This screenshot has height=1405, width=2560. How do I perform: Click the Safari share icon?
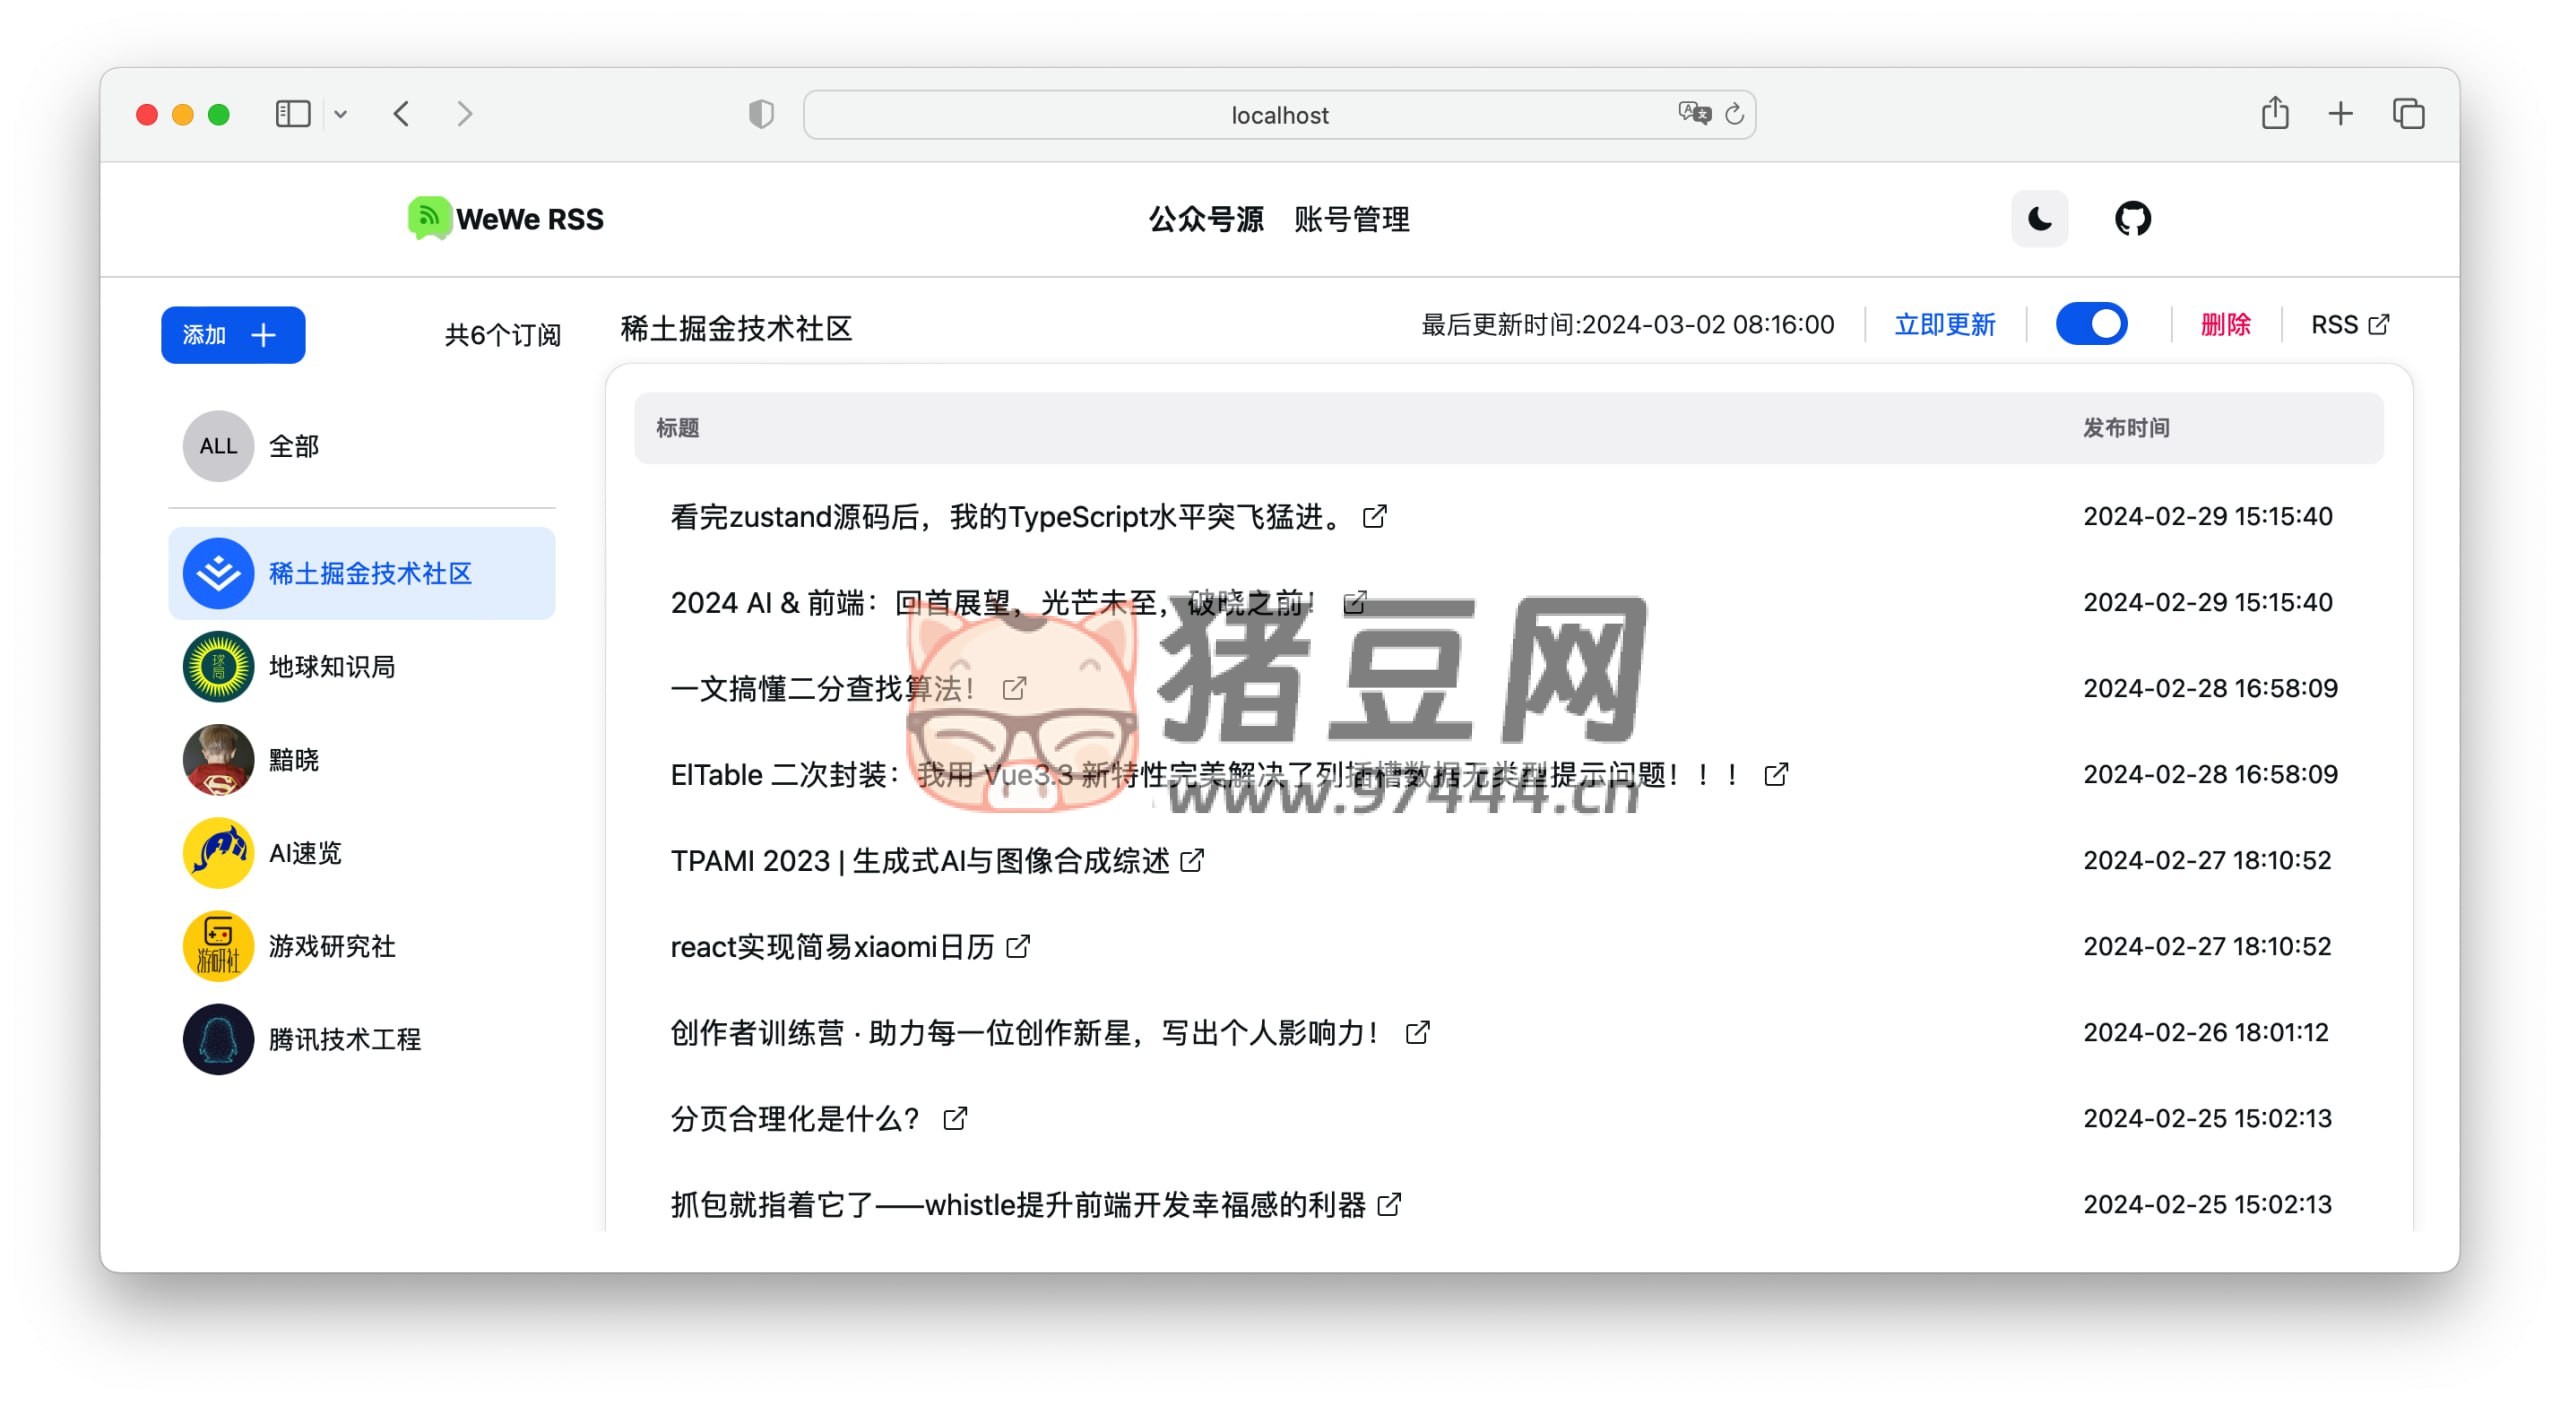point(2274,114)
